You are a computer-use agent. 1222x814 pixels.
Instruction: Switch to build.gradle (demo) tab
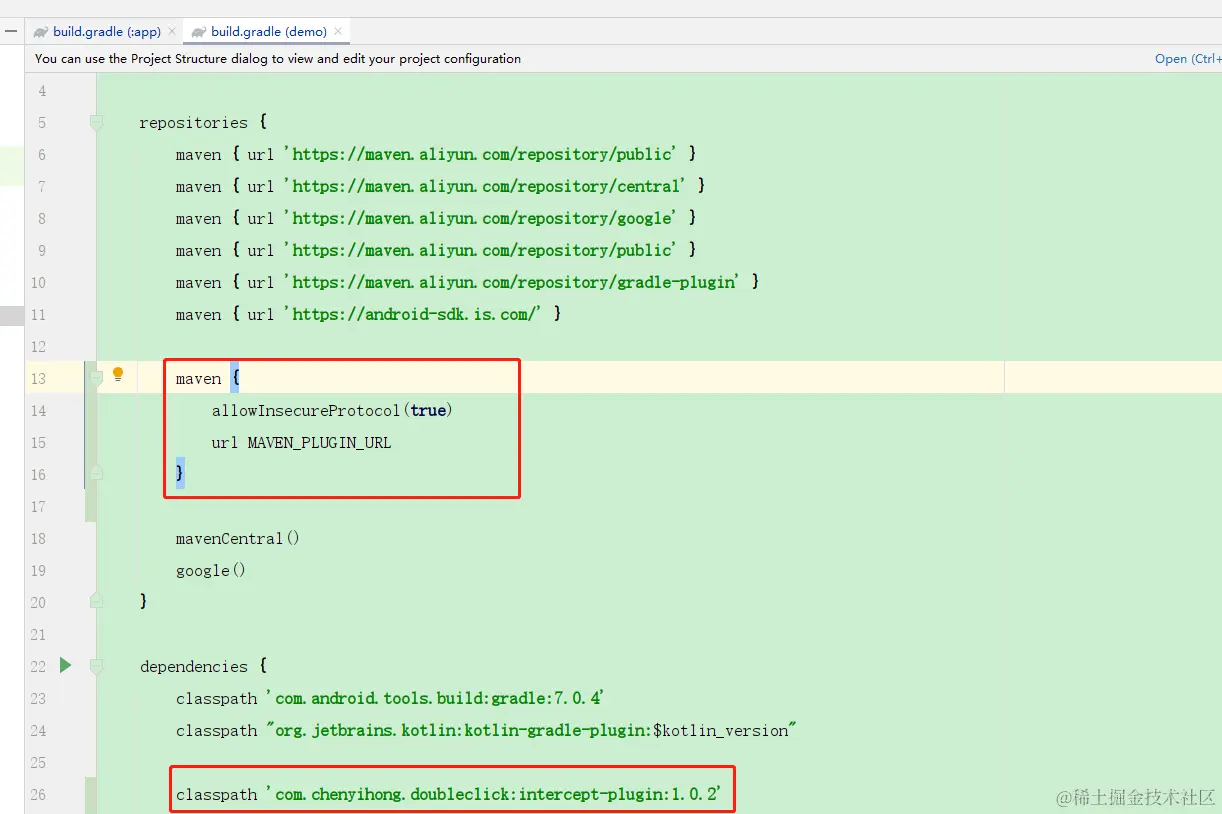coord(268,31)
